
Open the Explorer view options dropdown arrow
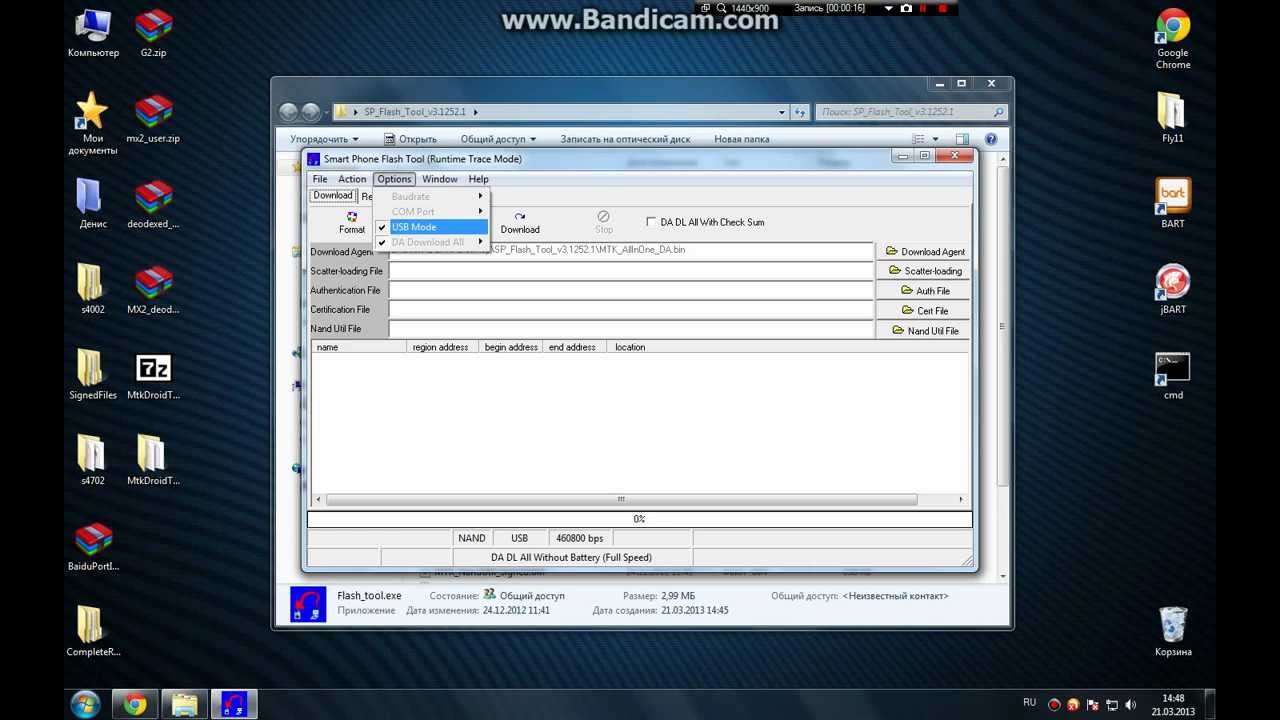(x=935, y=139)
